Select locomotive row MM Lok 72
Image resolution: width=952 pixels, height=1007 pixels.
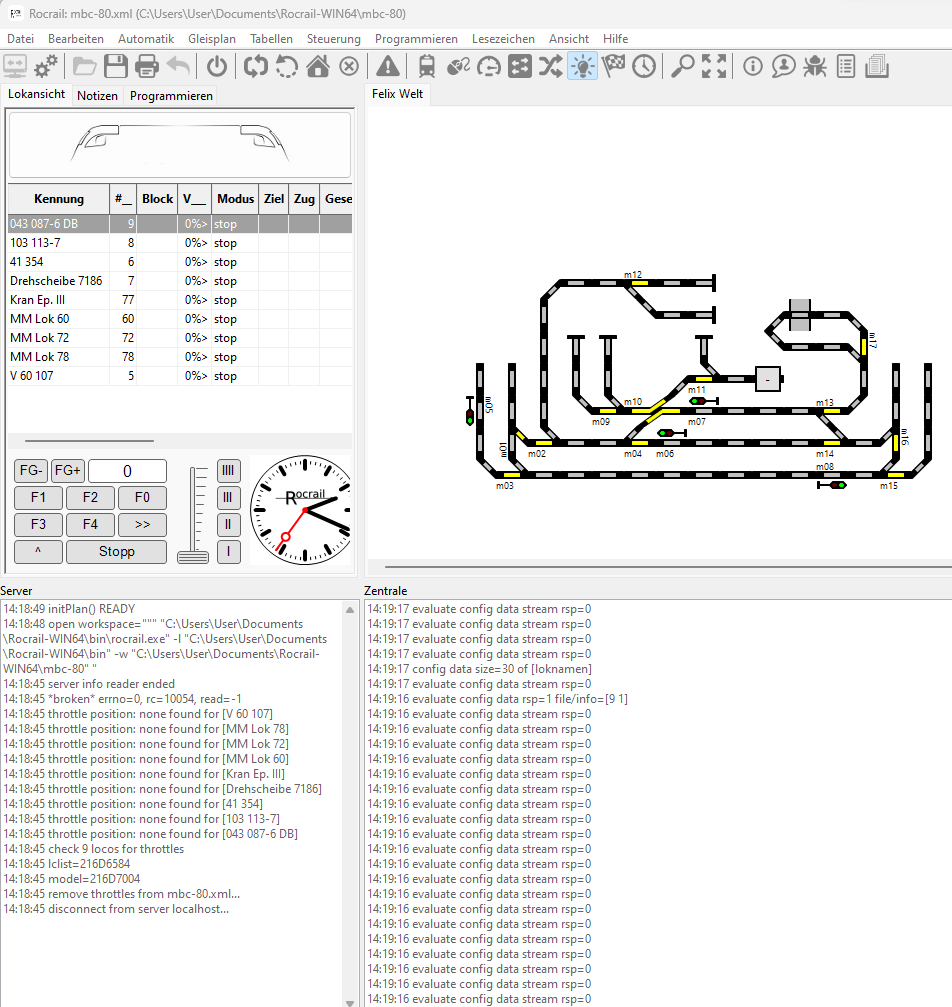pos(180,338)
